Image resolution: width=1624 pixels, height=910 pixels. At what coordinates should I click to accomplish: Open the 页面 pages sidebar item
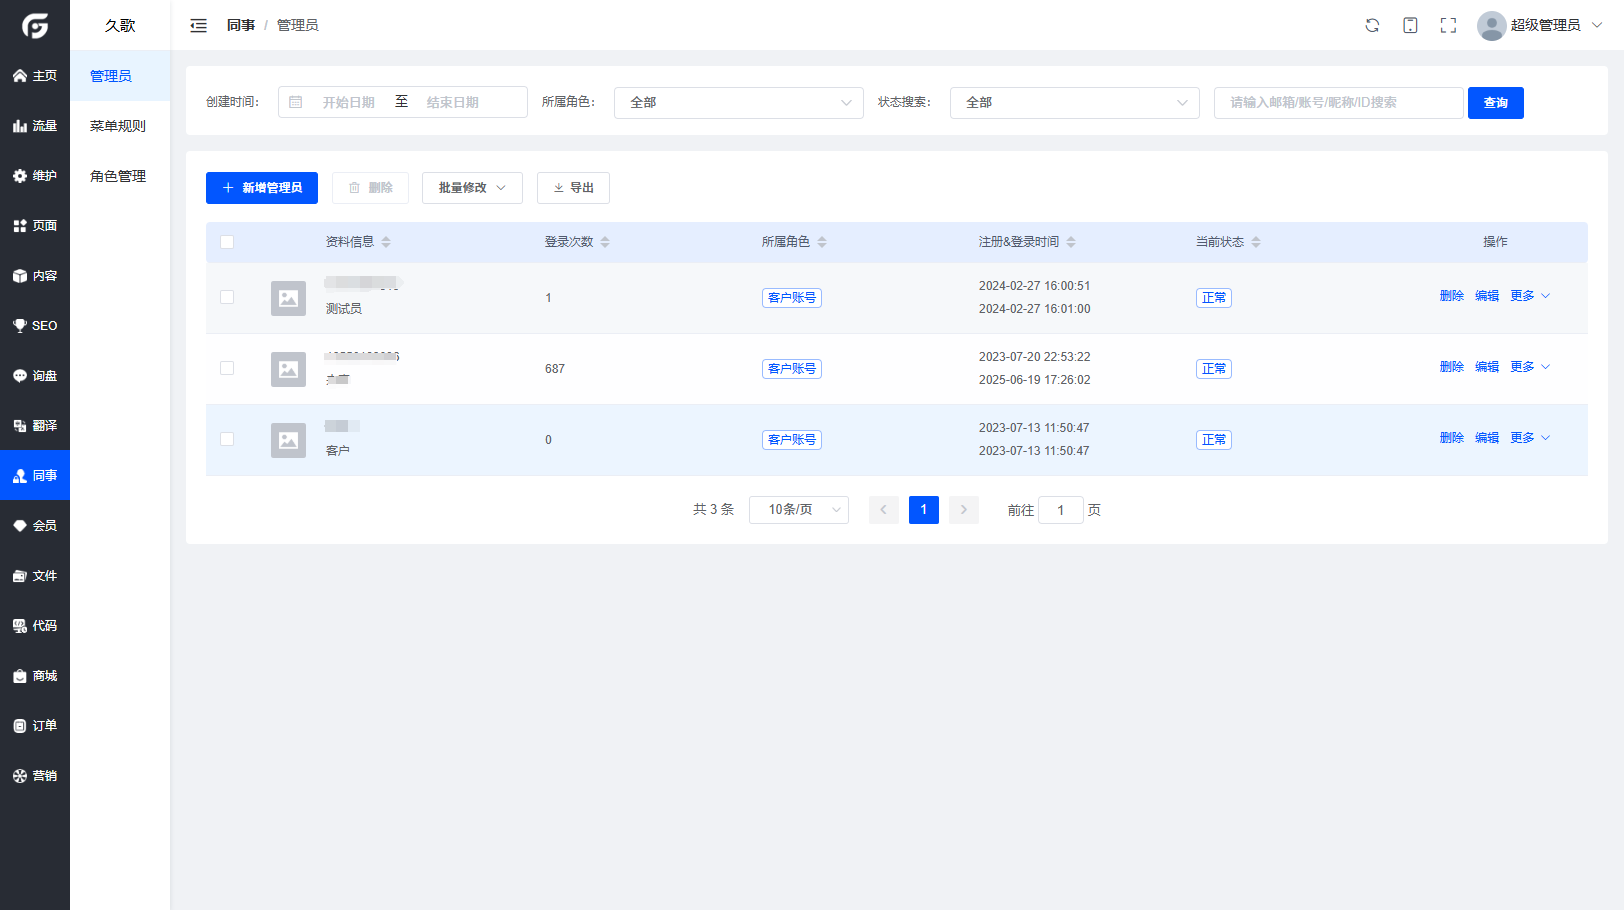pyautogui.click(x=35, y=226)
